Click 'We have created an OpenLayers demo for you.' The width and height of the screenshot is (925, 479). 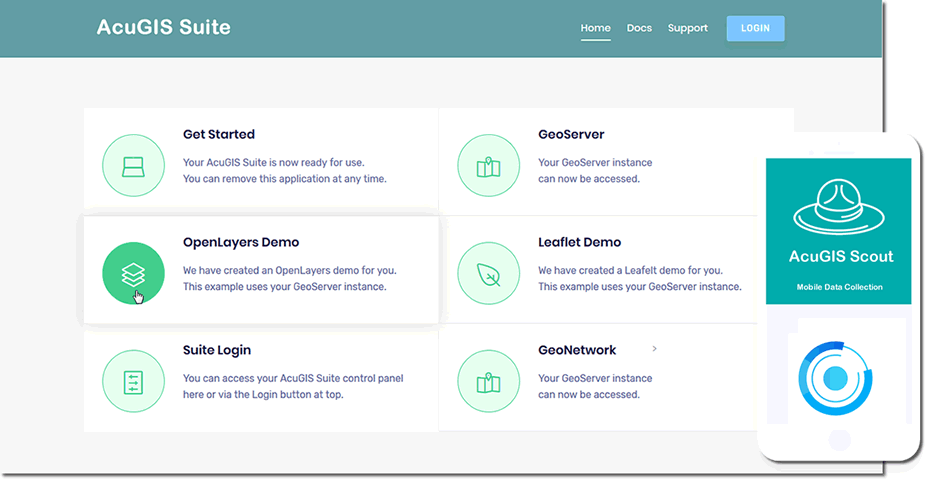click(x=290, y=270)
